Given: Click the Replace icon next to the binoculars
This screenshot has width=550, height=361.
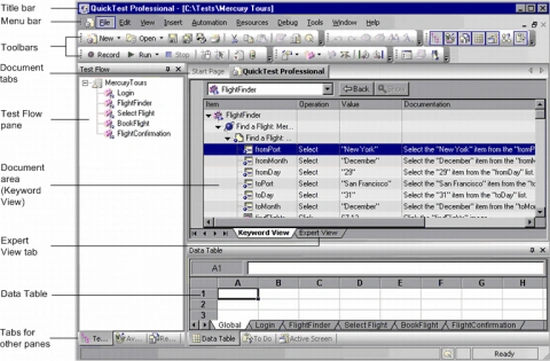Looking at the screenshot, I should [x=407, y=38].
